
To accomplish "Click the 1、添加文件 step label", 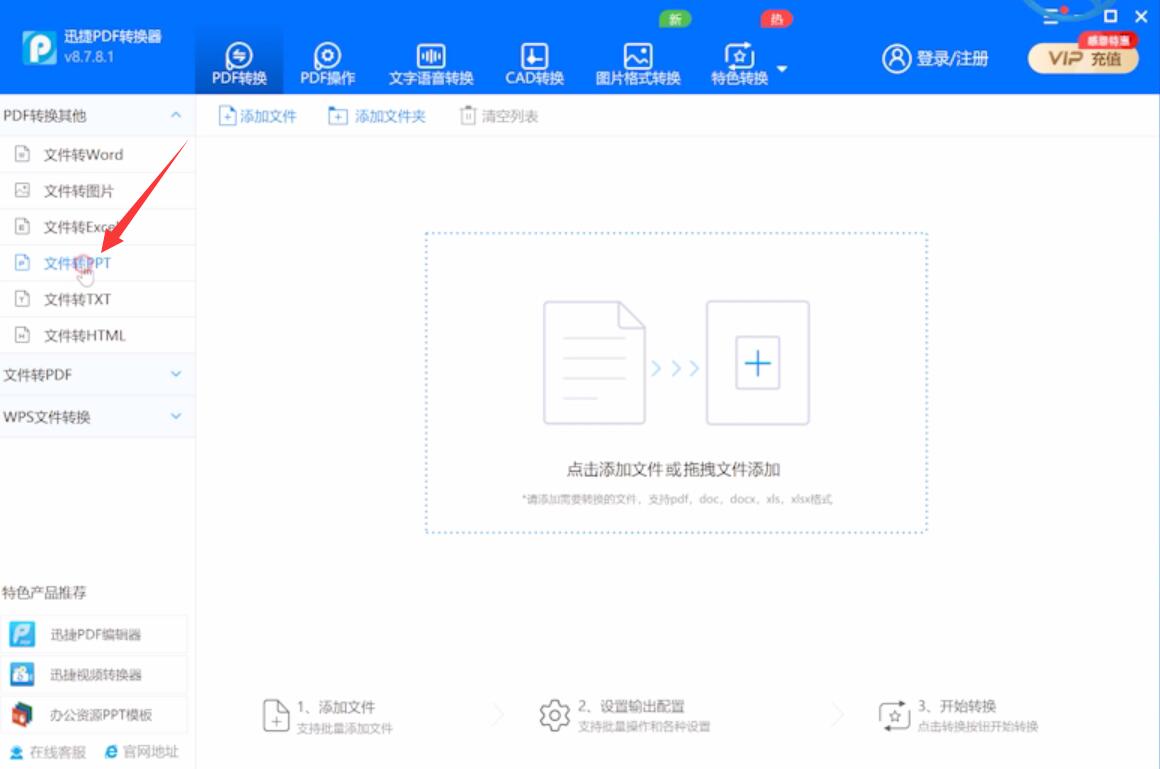I will click(336, 707).
